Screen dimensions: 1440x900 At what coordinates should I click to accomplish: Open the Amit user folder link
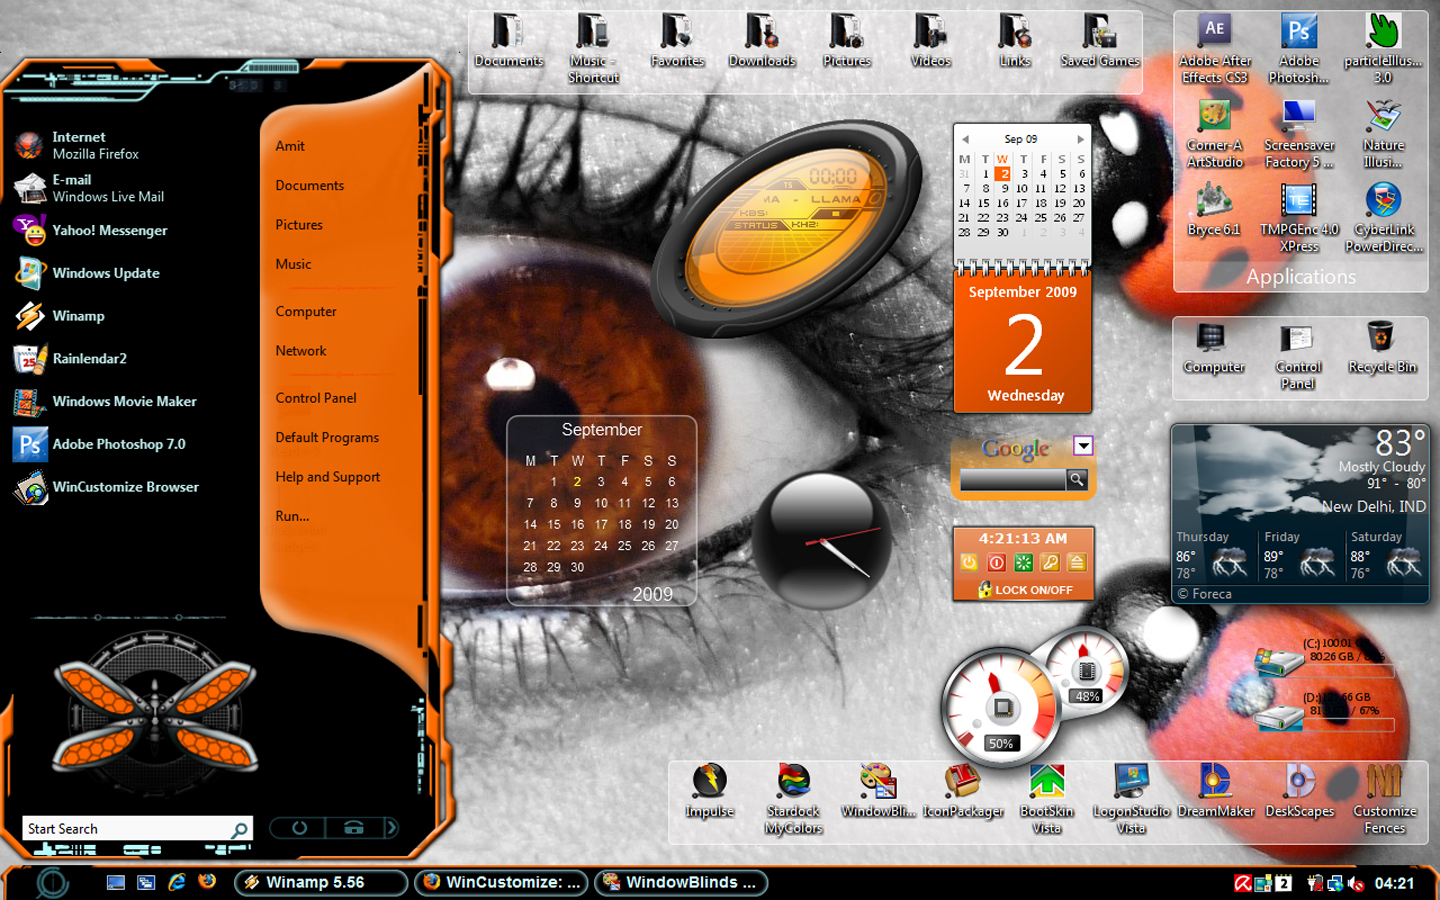[x=290, y=146]
